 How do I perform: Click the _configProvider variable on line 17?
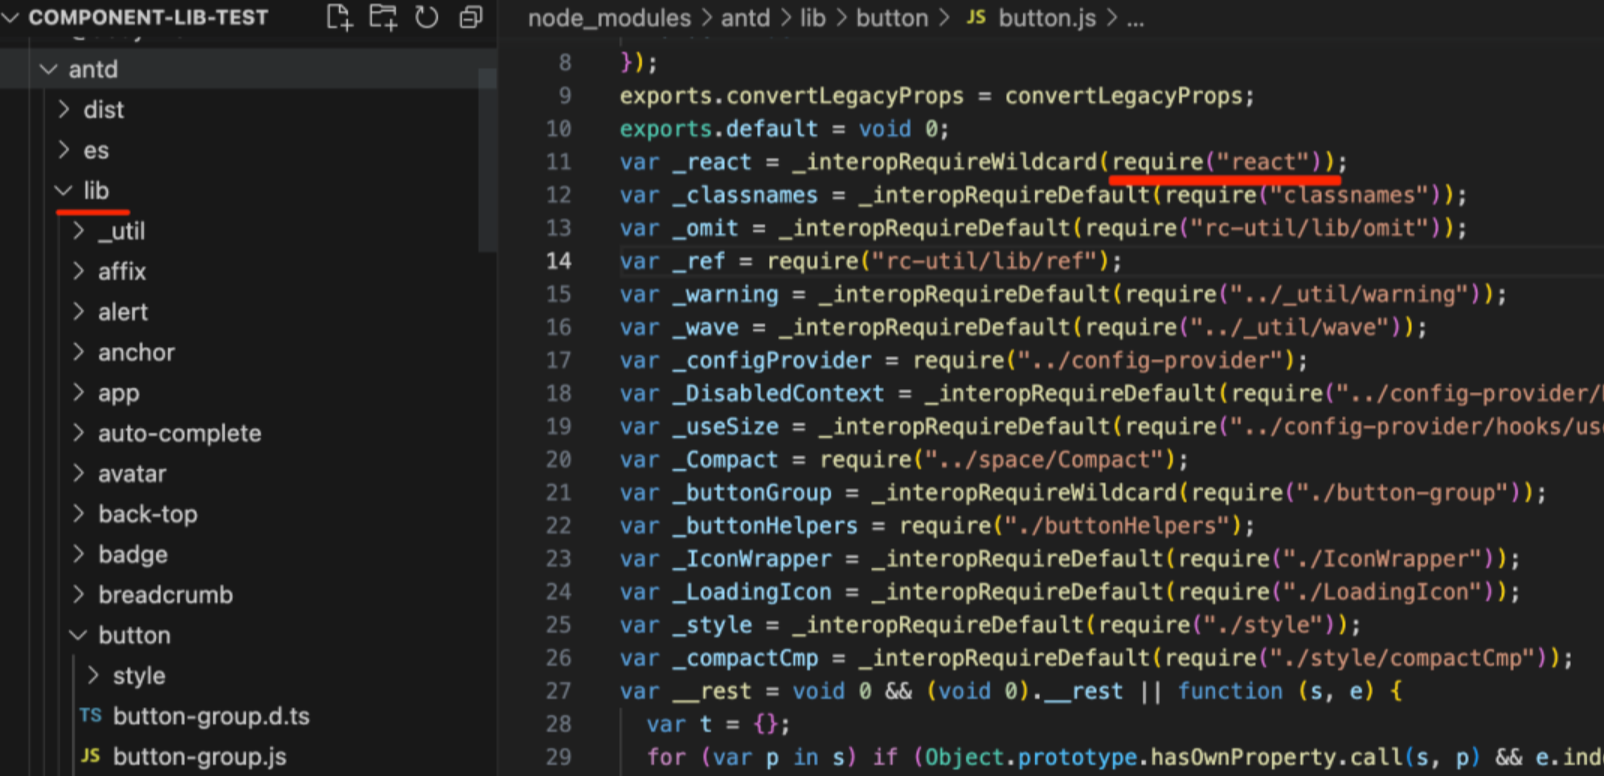(772, 360)
